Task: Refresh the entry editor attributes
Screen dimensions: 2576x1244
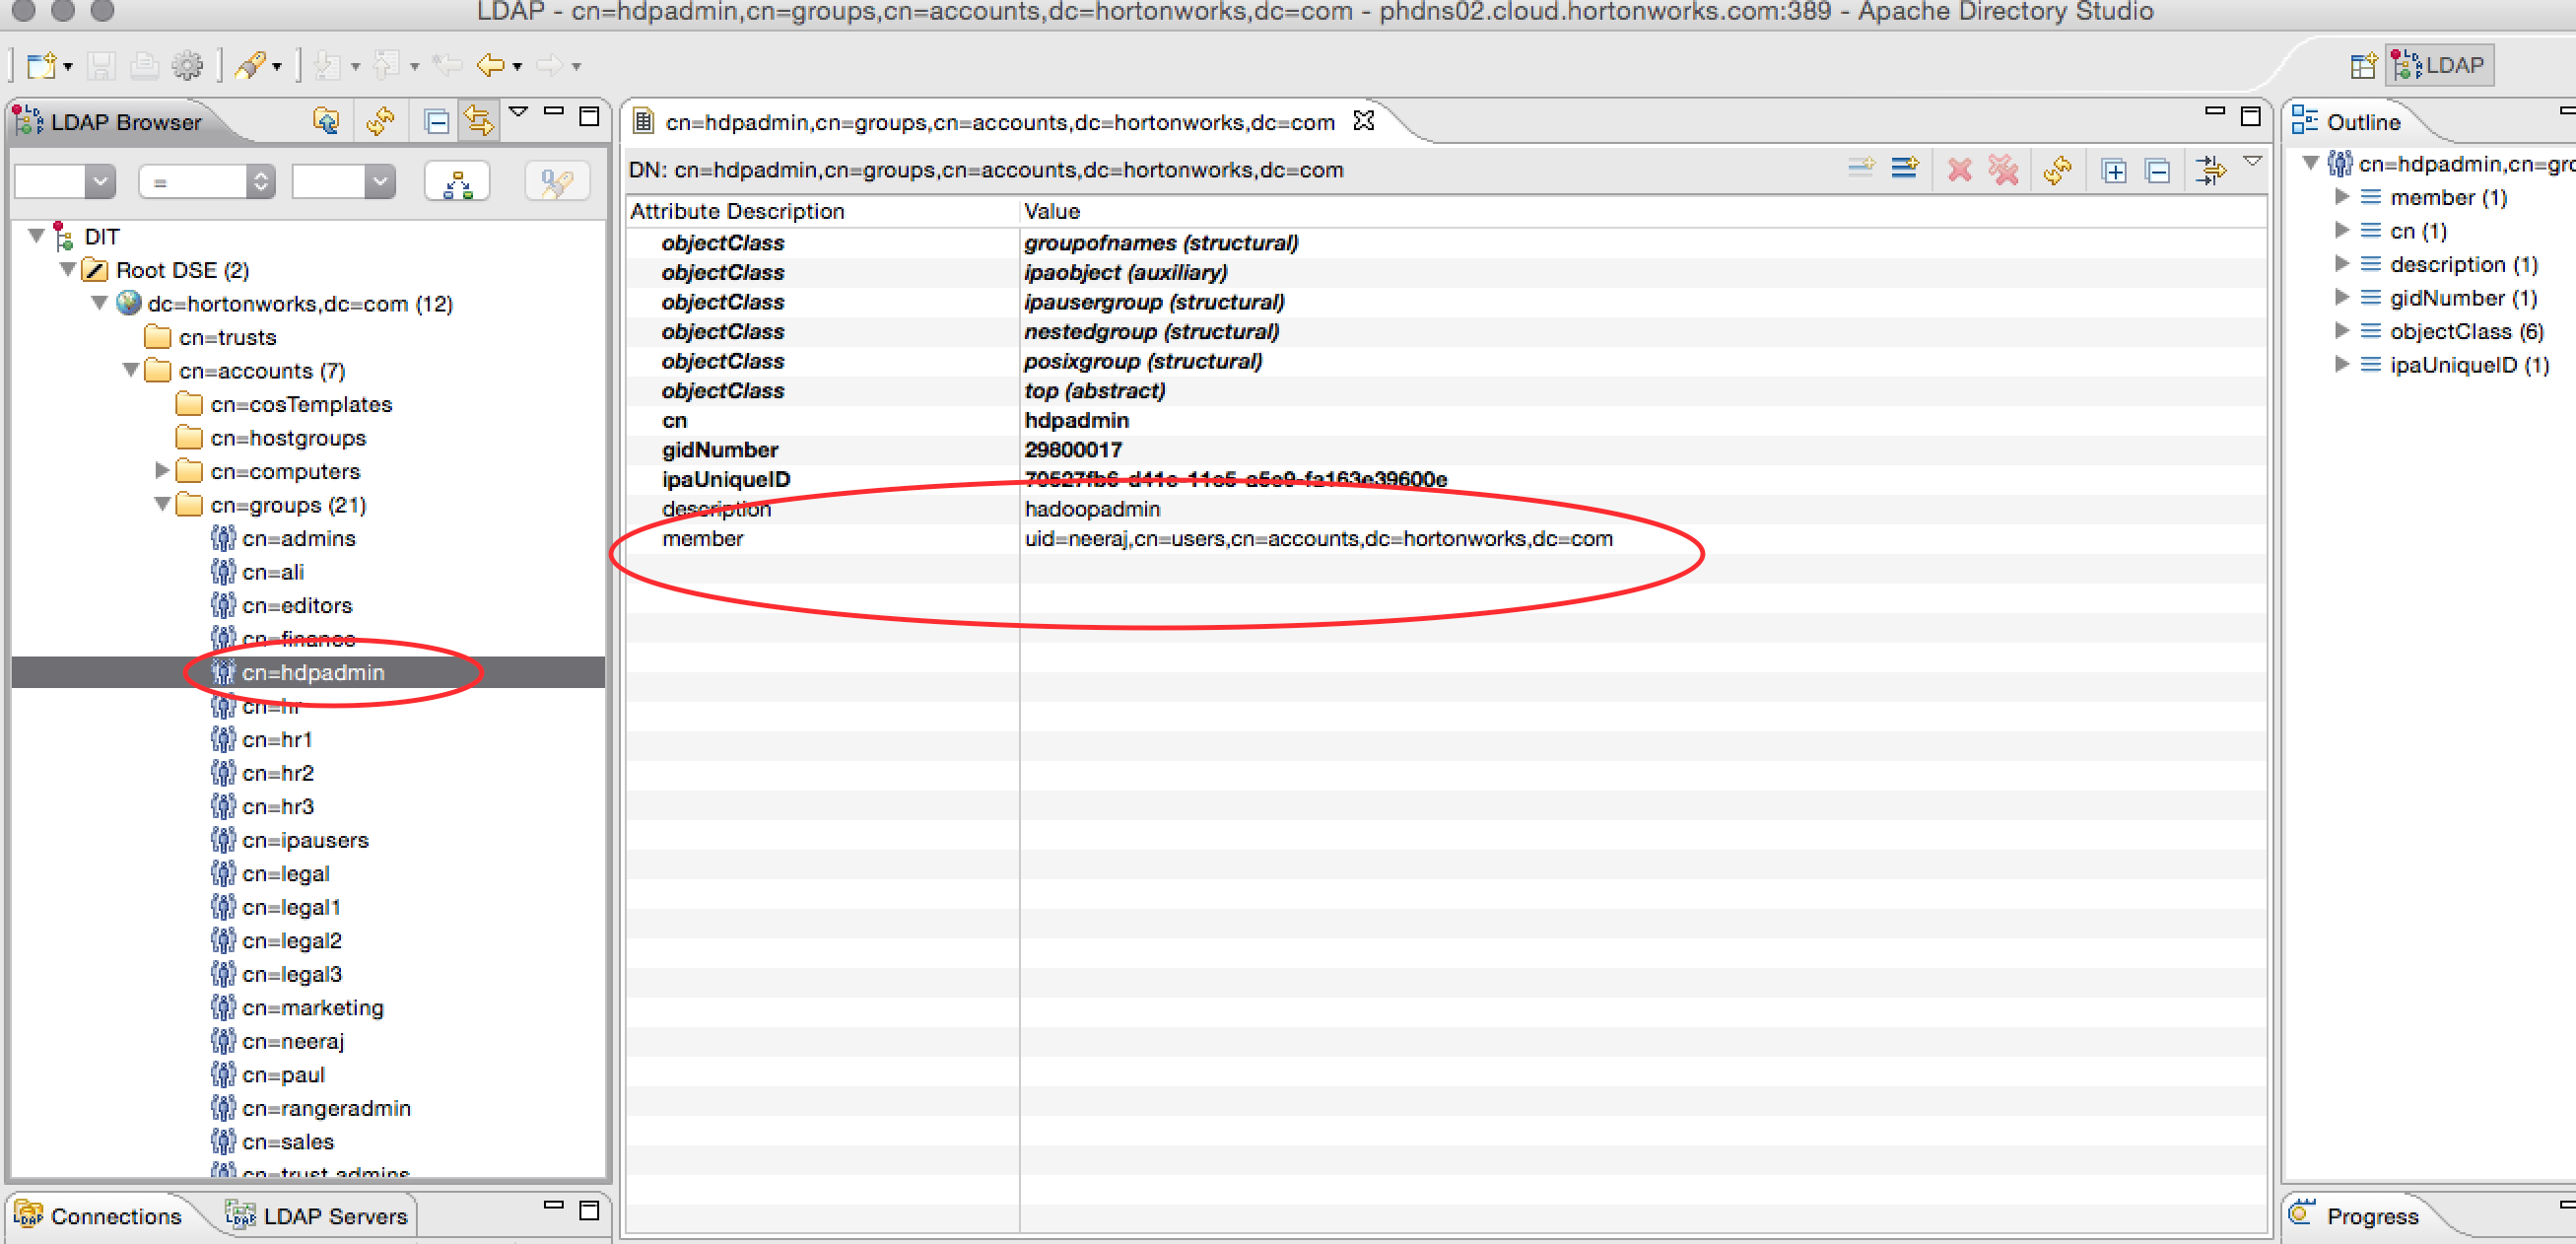Action: pyautogui.click(x=2057, y=170)
